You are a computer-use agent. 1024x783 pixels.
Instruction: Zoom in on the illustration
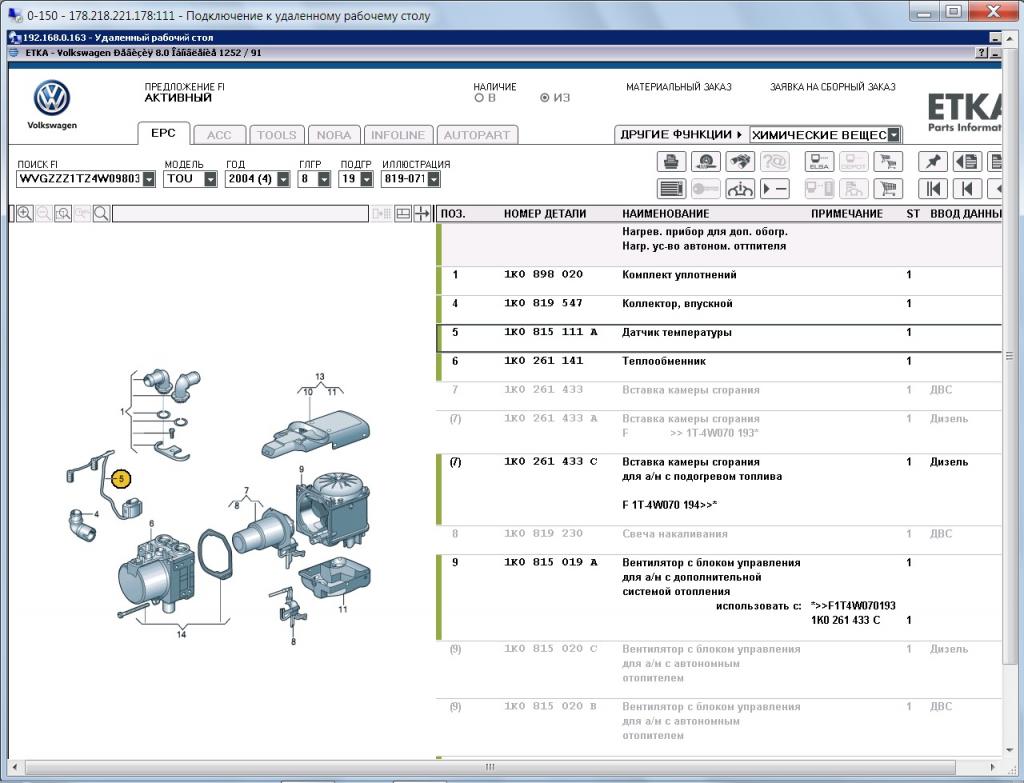25,214
